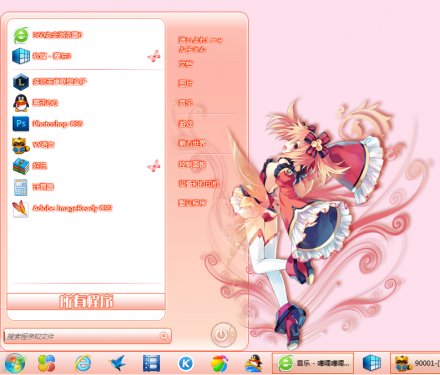Open Tencent QQ penguin entry
Image resolution: width=440 pixels, height=375 pixels.
(x=35, y=103)
